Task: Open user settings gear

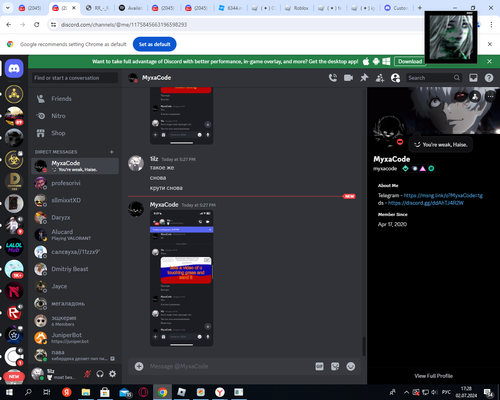Action: 113,374
